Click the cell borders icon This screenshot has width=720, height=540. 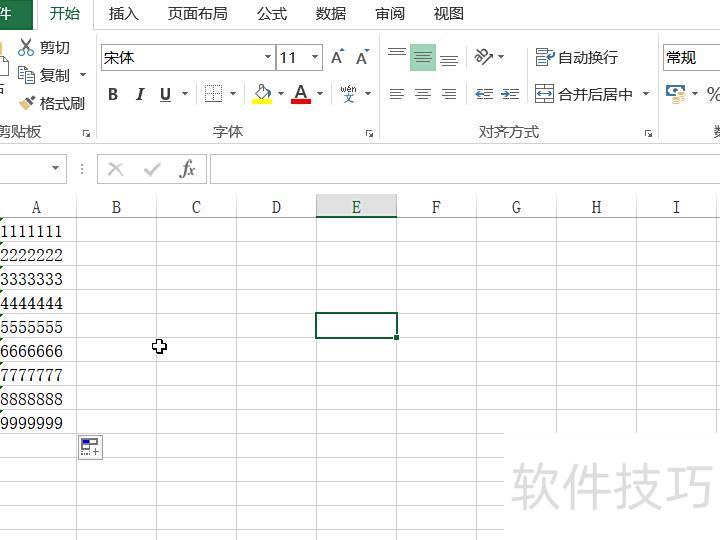pos(213,94)
